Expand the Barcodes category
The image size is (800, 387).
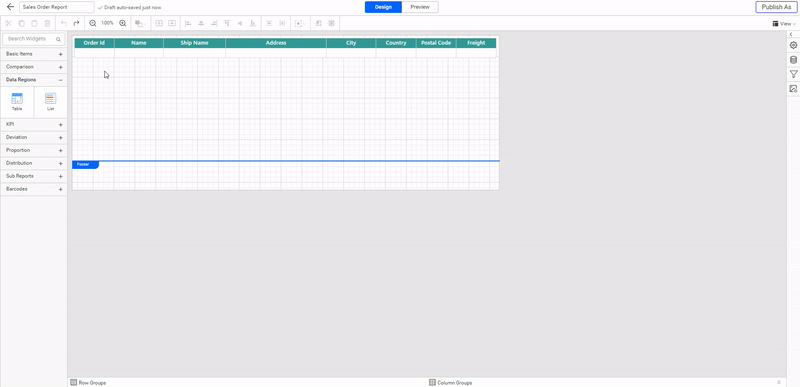(x=34, y=189)
